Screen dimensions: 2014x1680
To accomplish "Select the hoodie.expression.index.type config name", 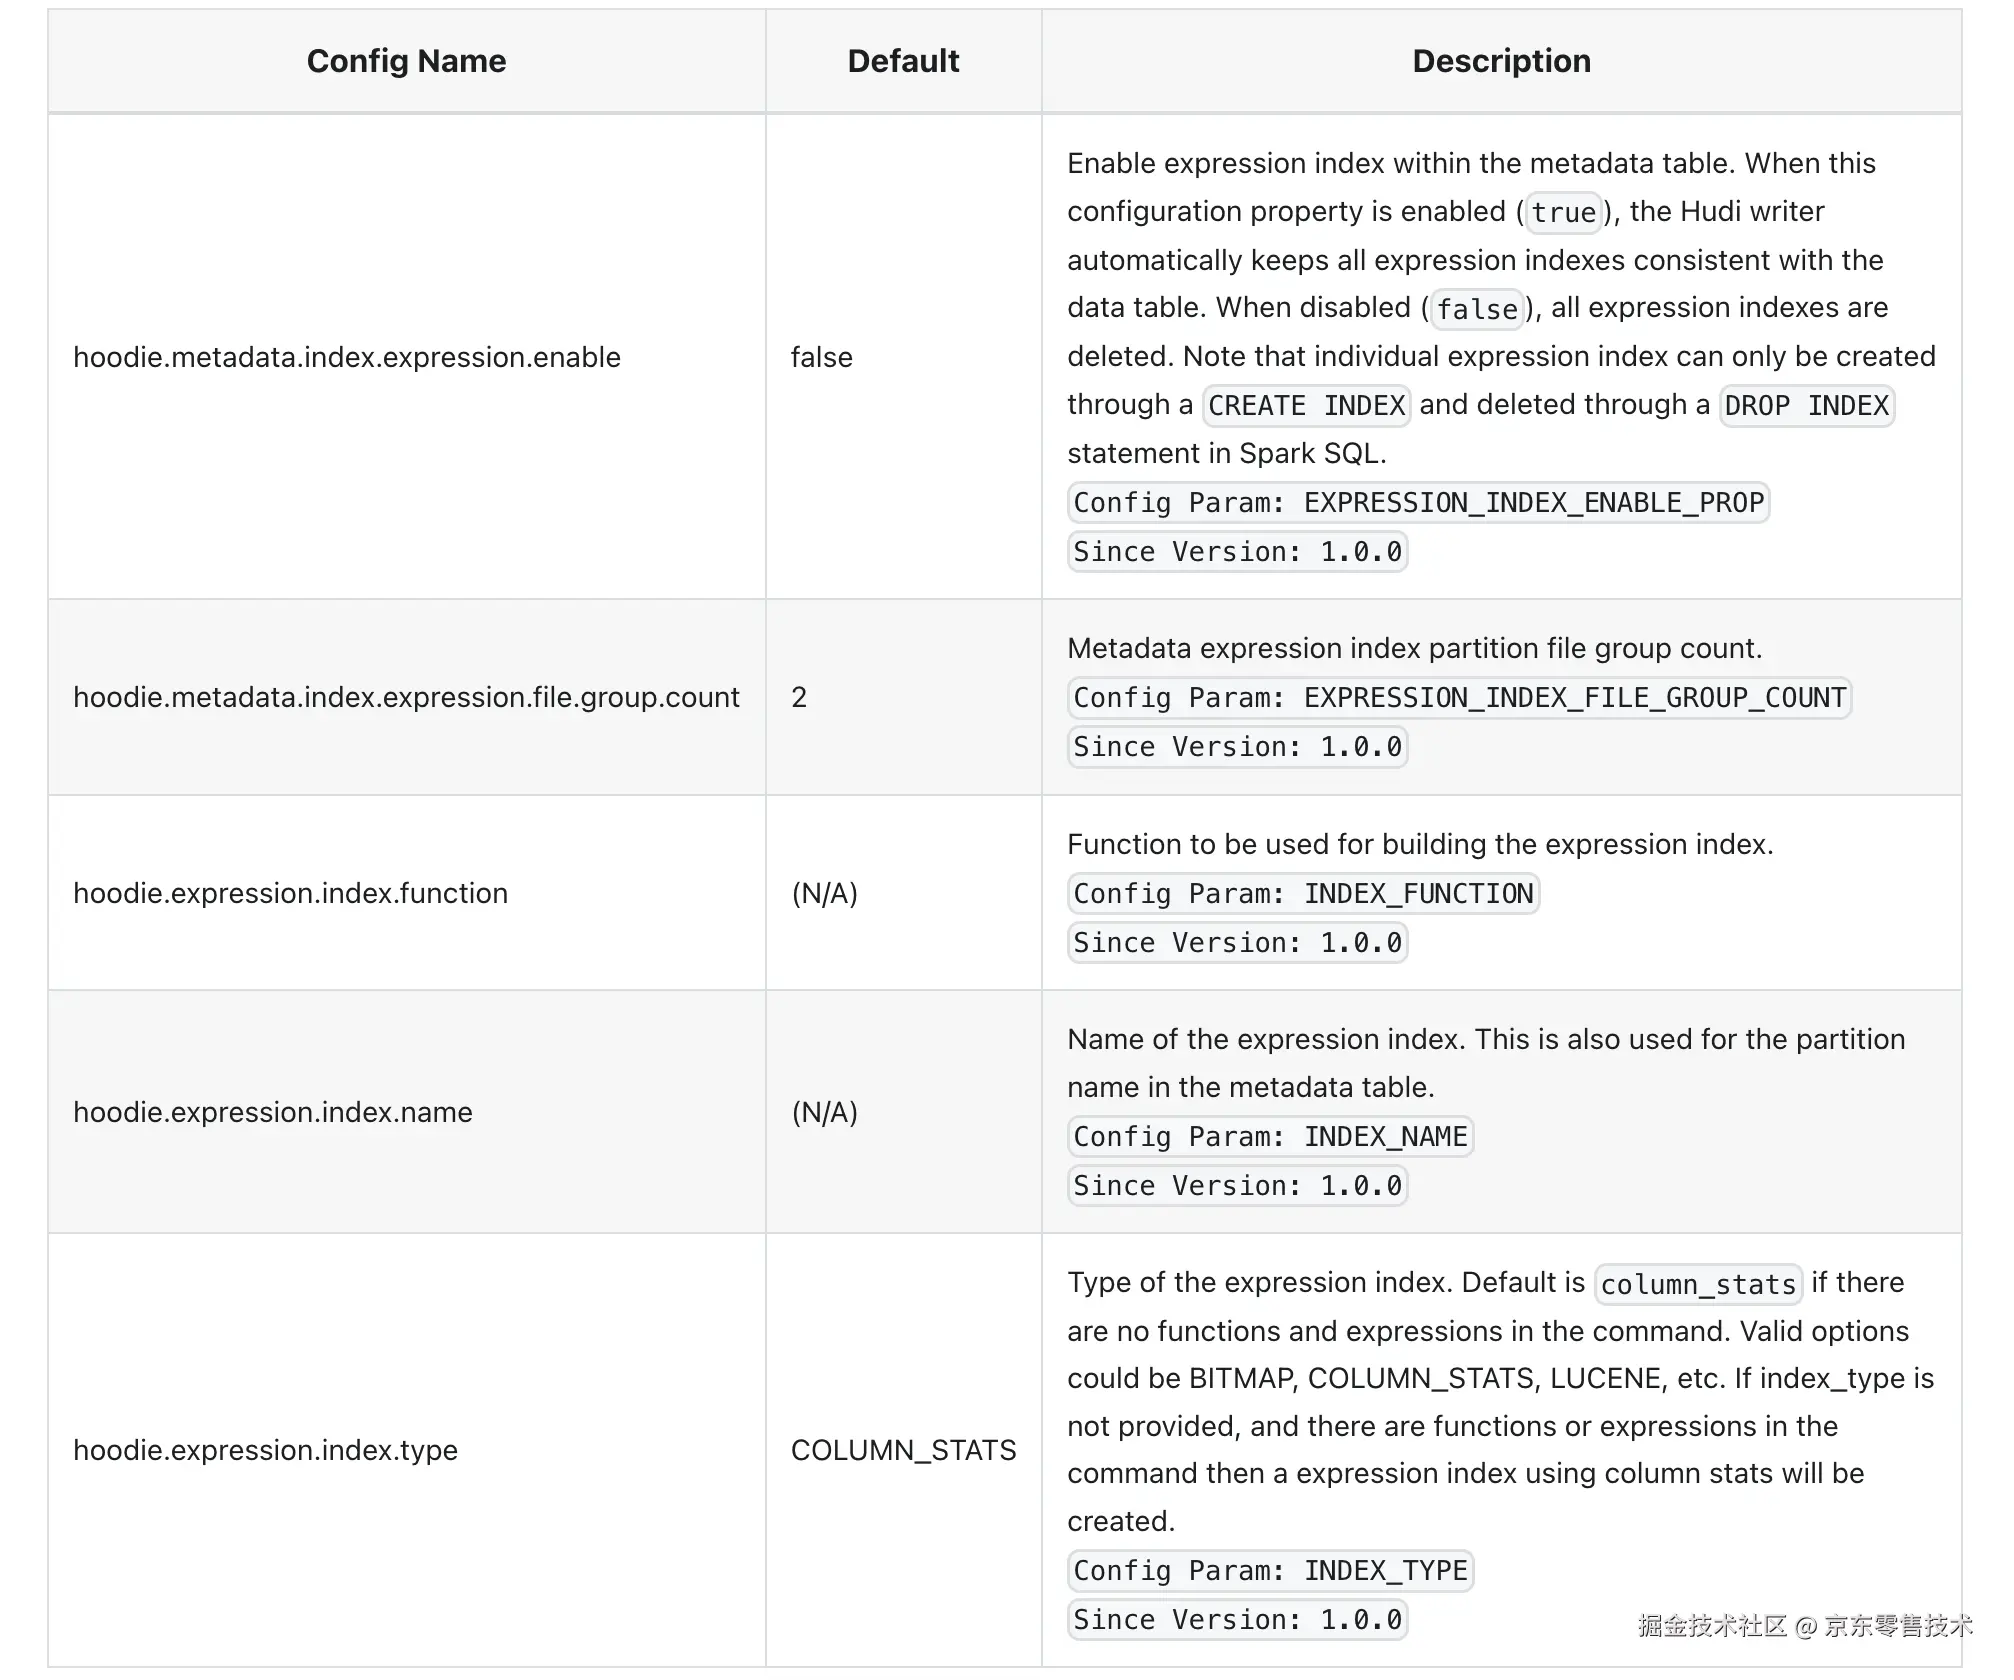I will [x=265, y=1450].
